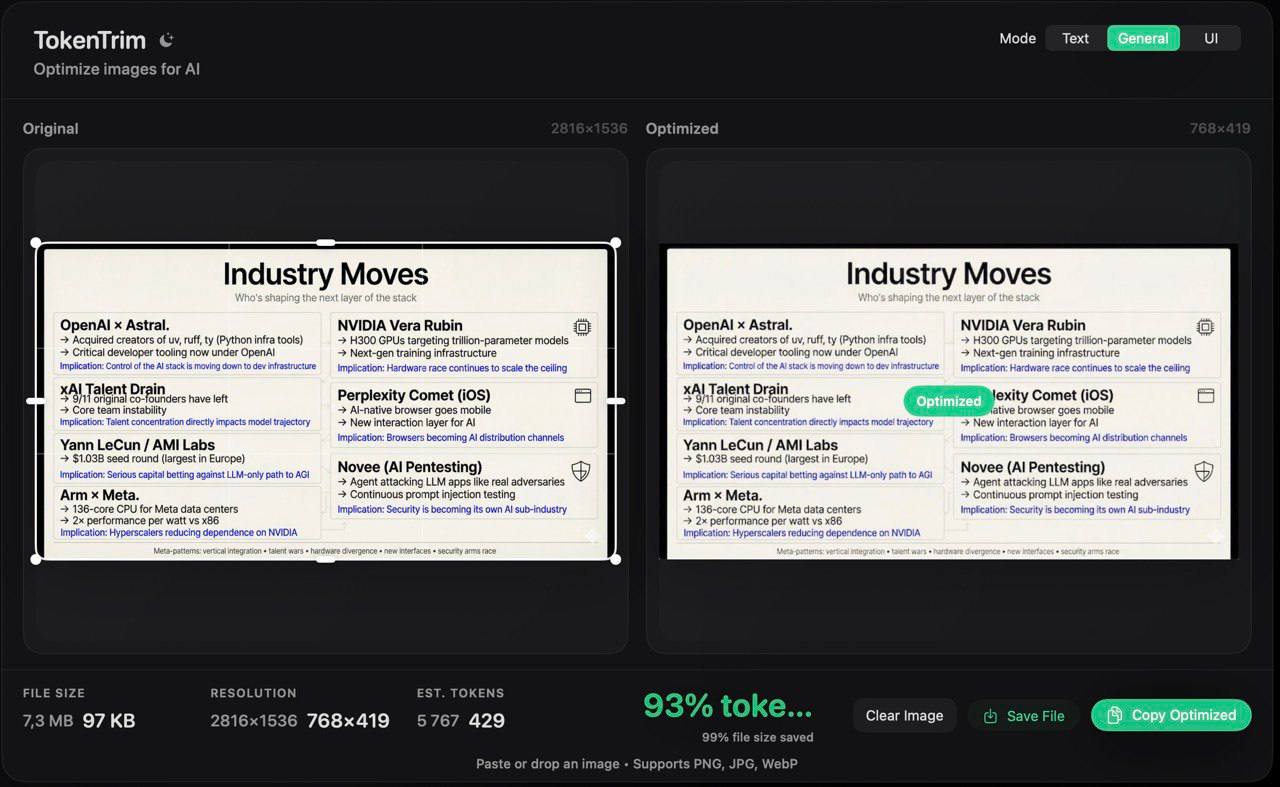Click the shield icon in the Original image
1280x787 pixels.
pos(581,471)
